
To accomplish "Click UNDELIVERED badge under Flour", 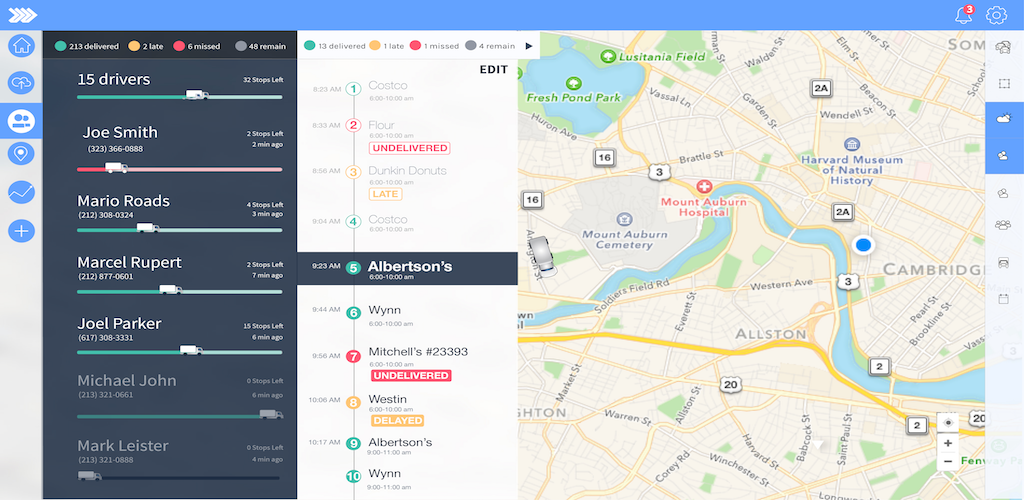I will pyautogui.click(x=409, y=148).
